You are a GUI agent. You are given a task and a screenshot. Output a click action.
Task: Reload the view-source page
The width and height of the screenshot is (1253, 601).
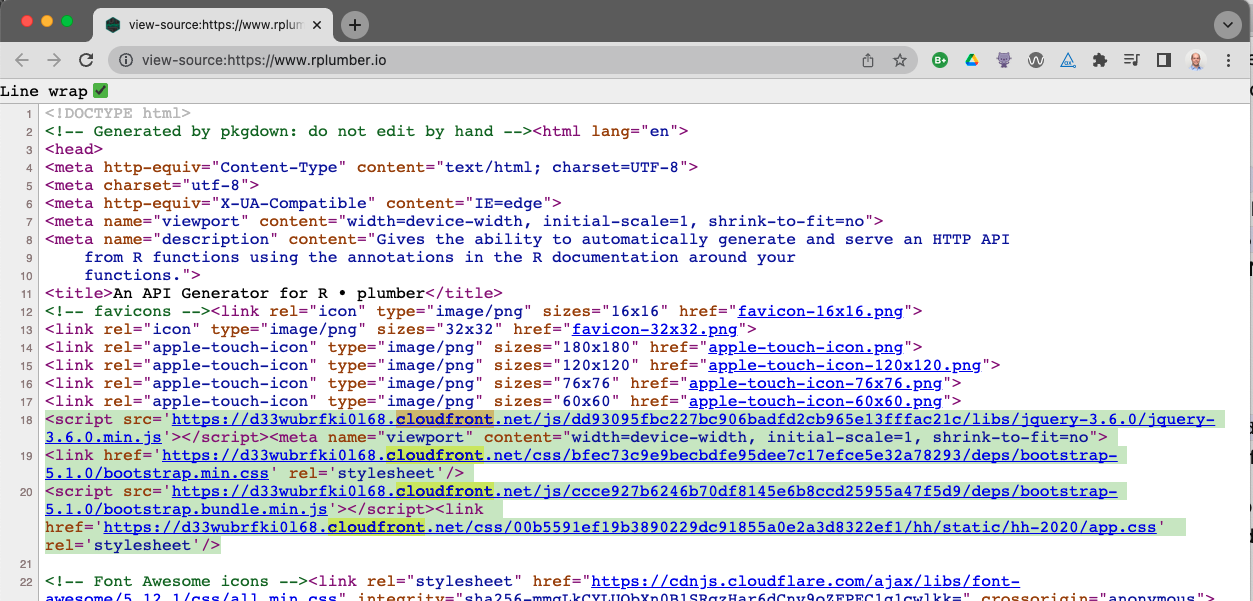(86, 60)
